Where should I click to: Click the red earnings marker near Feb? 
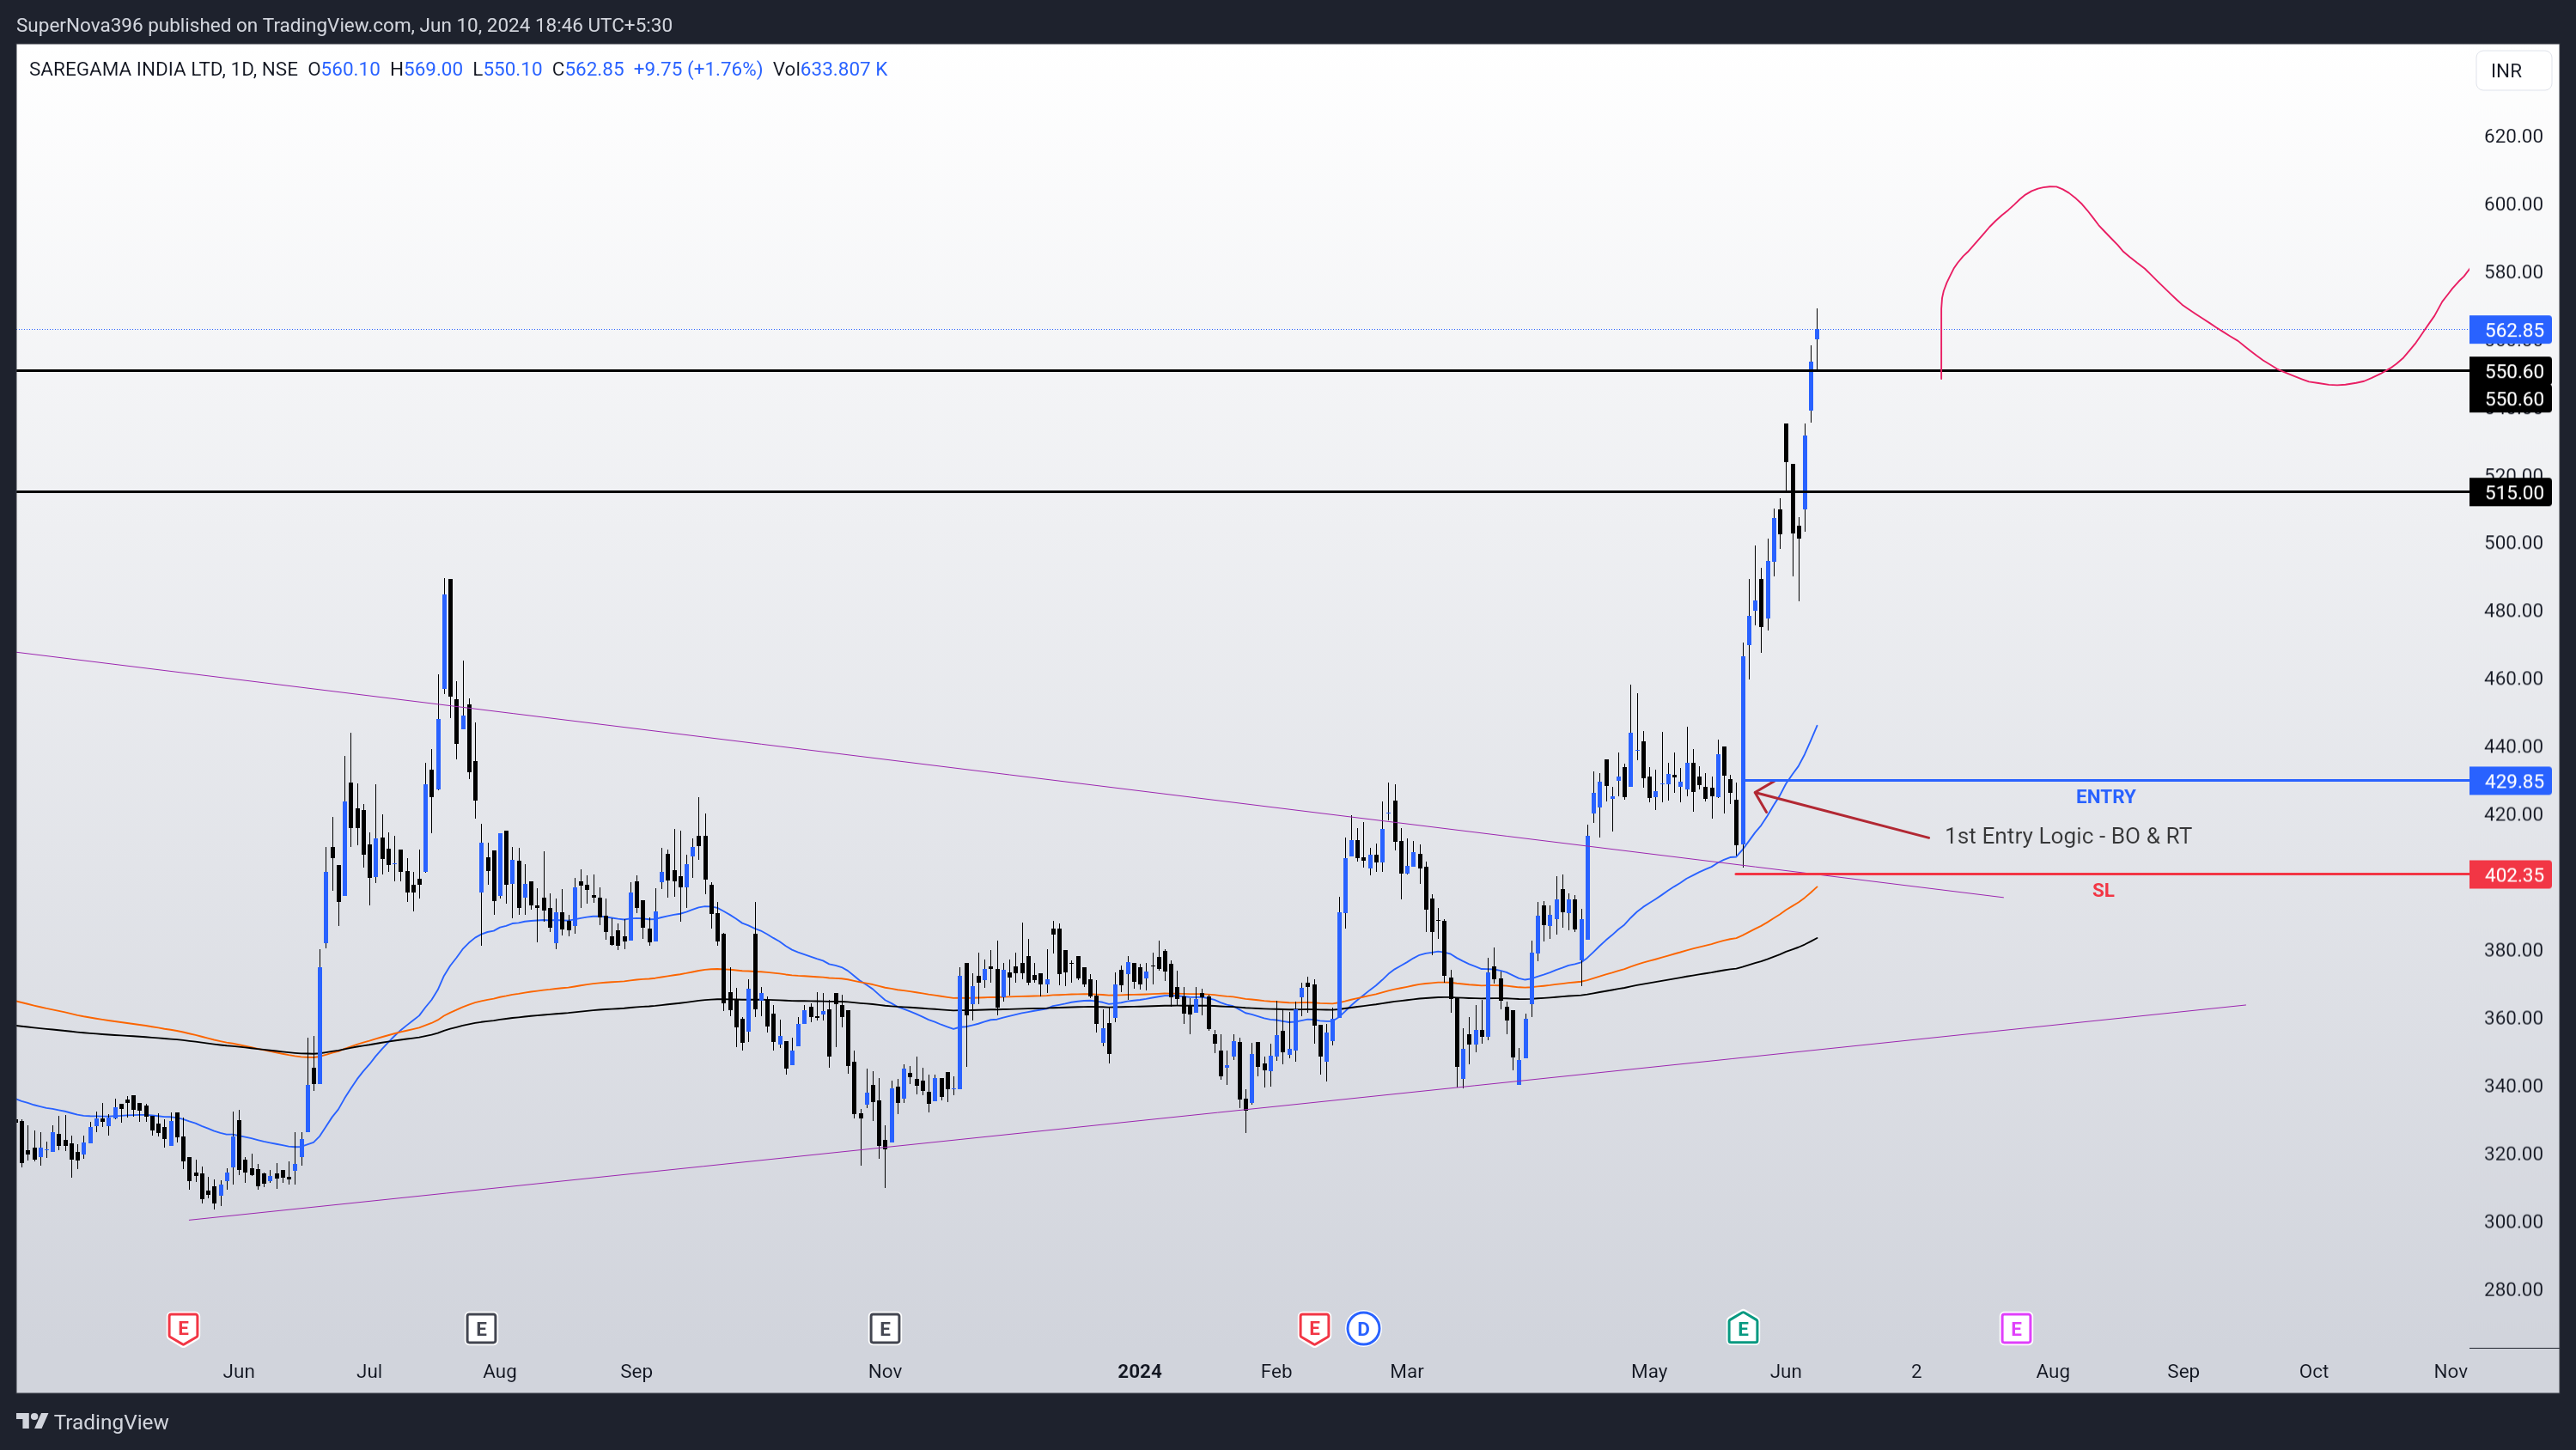1314,1328
